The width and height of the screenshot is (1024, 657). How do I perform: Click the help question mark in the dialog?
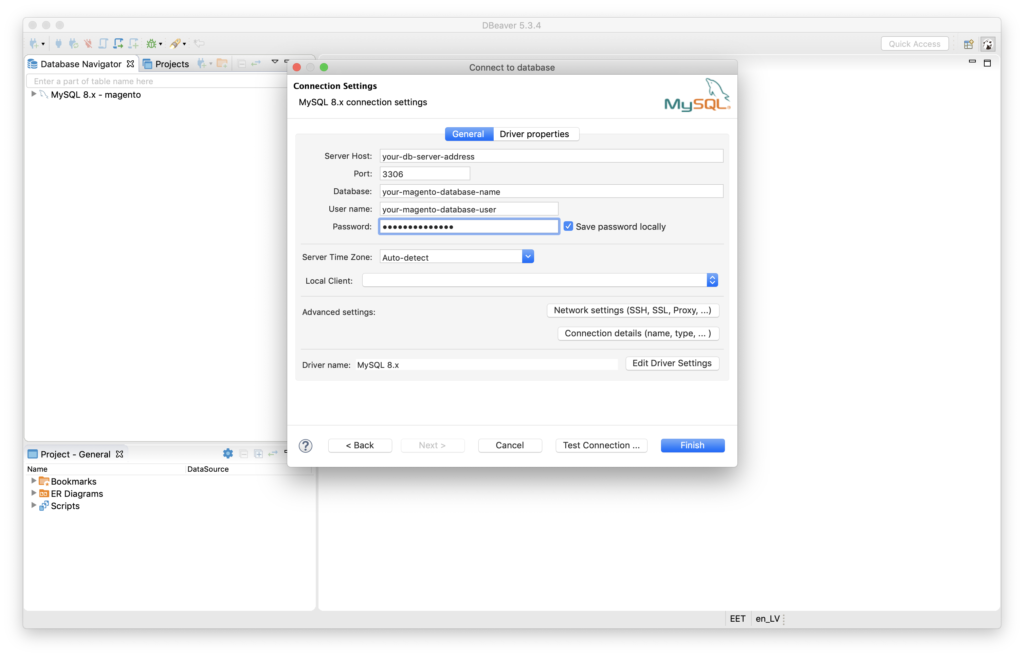(306, 445)
